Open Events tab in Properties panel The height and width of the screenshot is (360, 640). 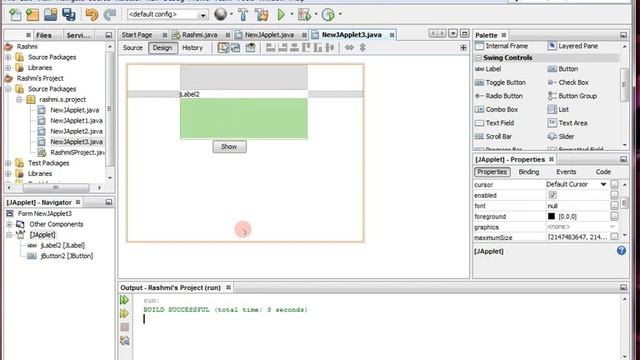click(566, 172)
